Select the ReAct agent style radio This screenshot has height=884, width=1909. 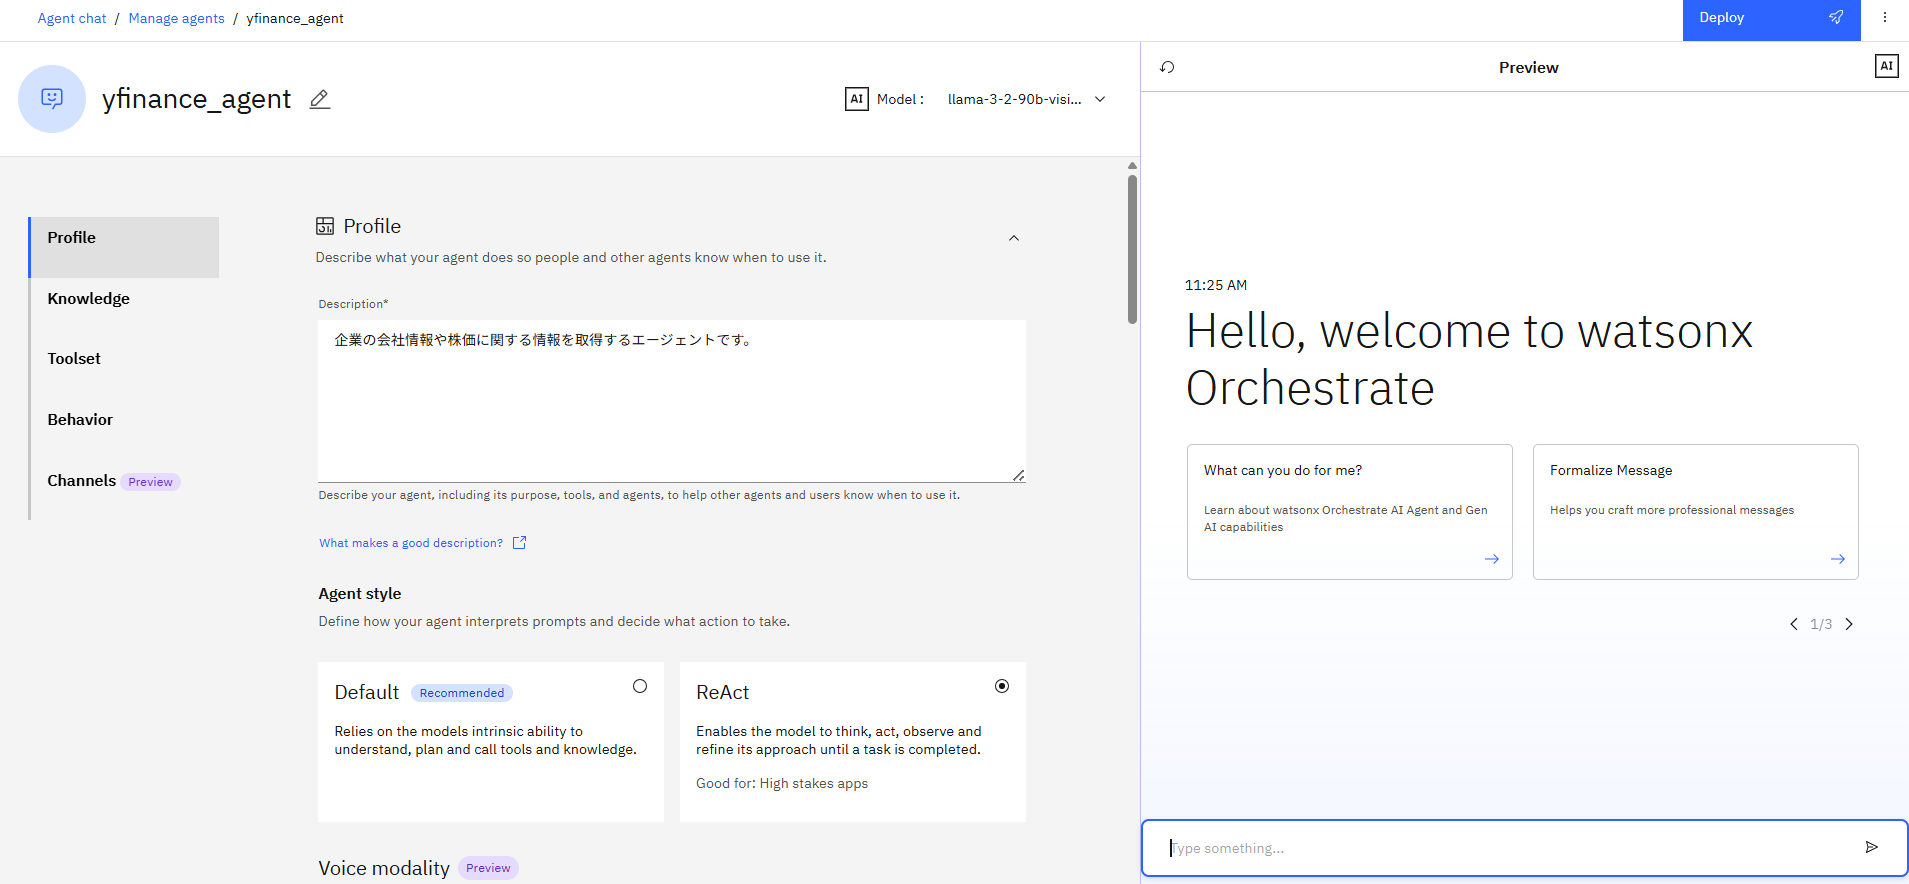click(1002, 686)
